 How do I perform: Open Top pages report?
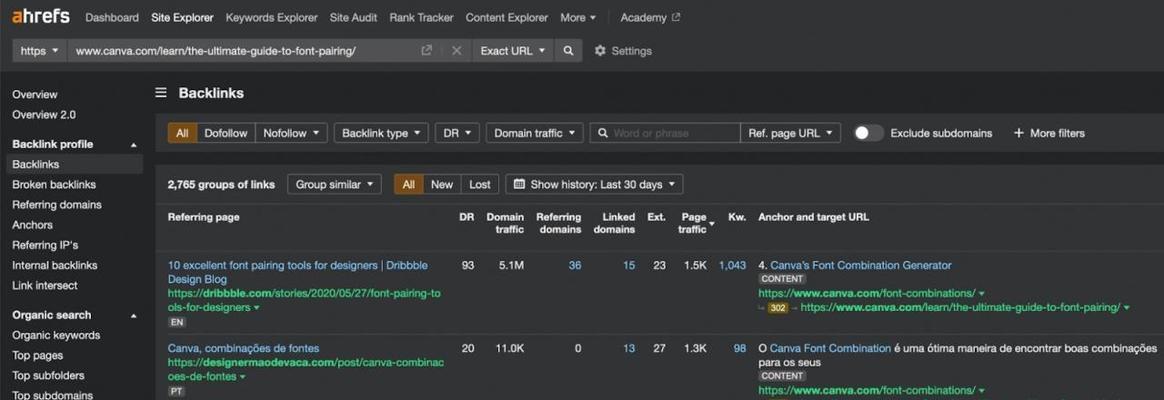[38, 355]
